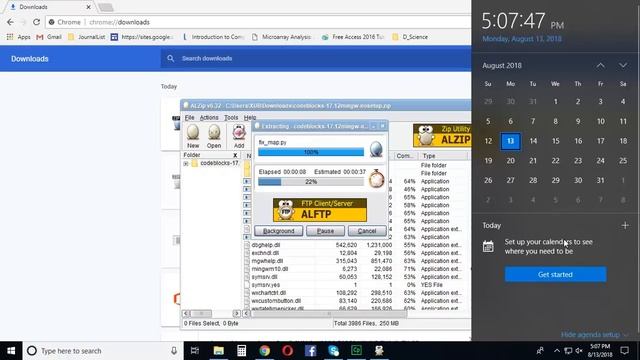Open Facebook app from the taskbar
Viewport: 640px width, 360px height.
click(x=310, y=351)
